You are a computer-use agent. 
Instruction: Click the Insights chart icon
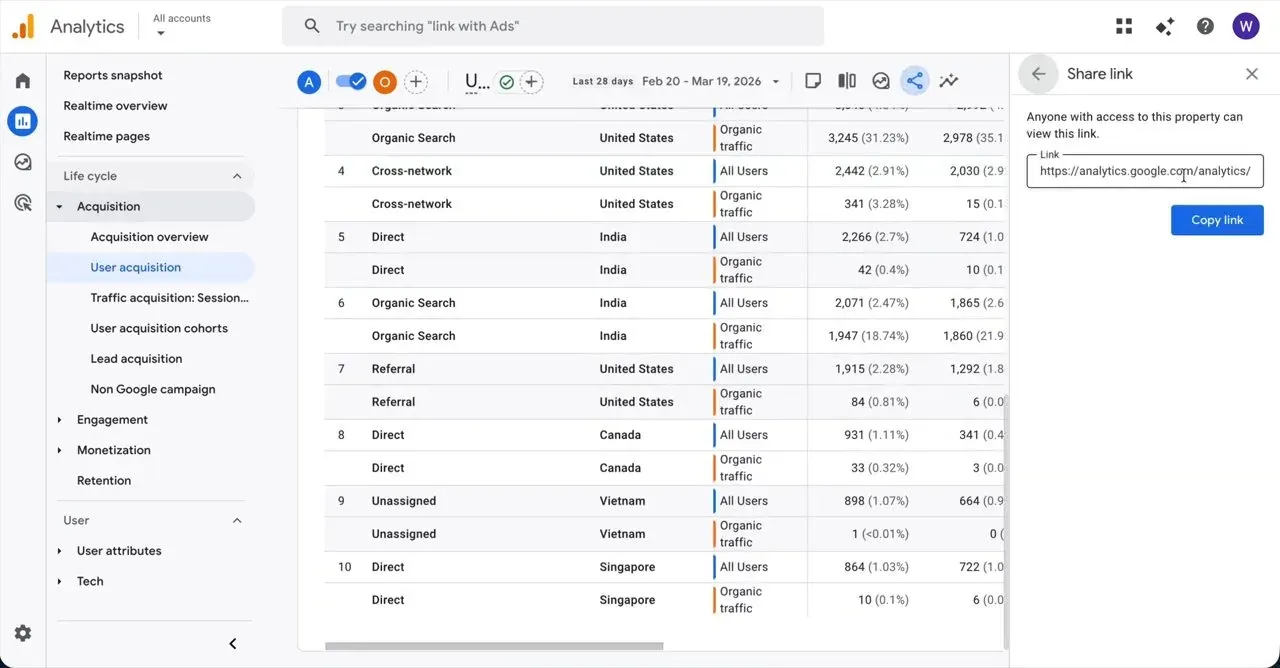(x=881, y=81)
